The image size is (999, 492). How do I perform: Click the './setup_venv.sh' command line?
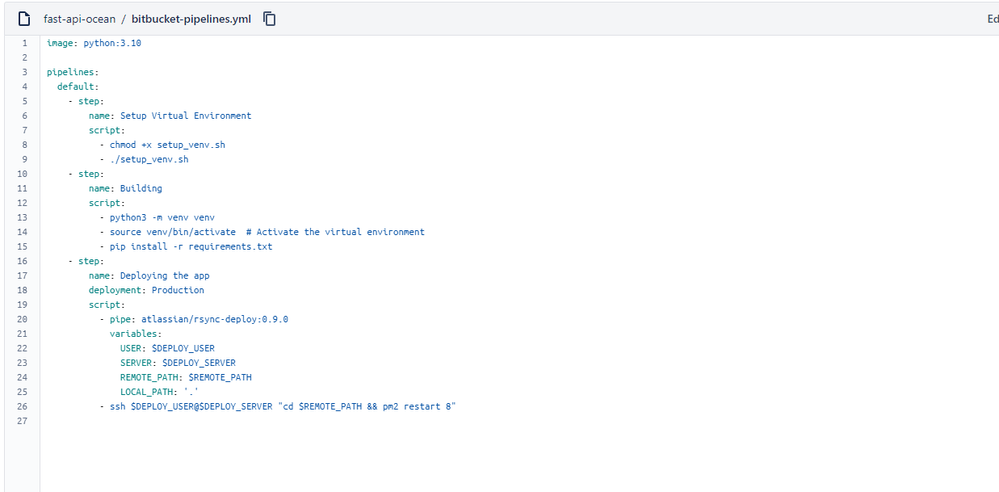click(149, 159)
